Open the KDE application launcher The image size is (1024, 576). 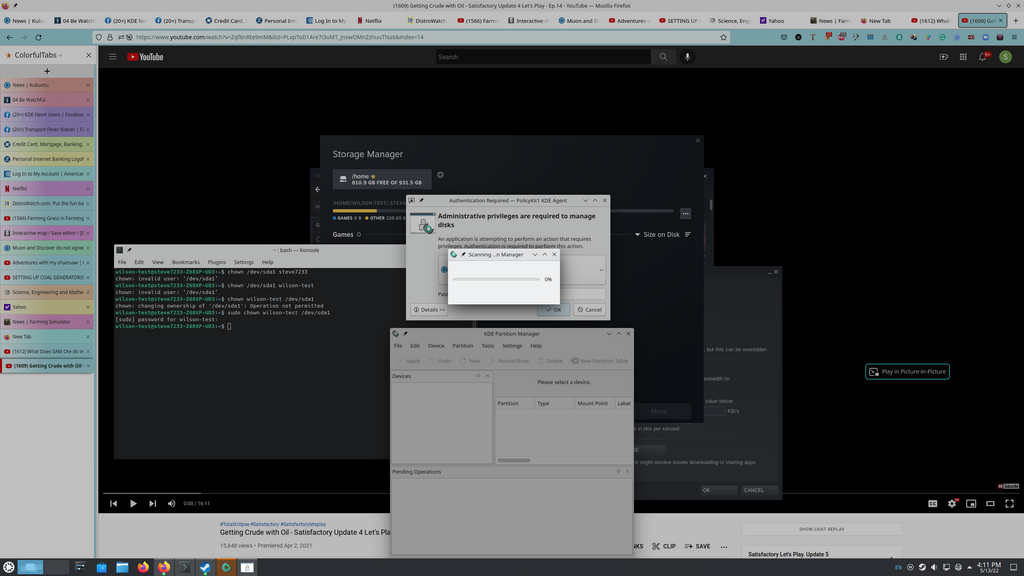pos(9,567)
